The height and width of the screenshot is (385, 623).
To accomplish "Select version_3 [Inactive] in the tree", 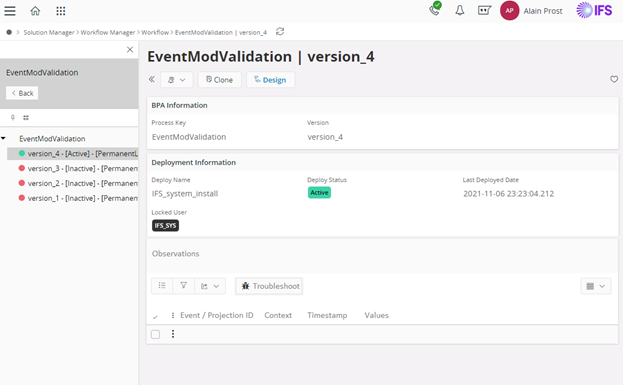I will click(x=78, y=168).
